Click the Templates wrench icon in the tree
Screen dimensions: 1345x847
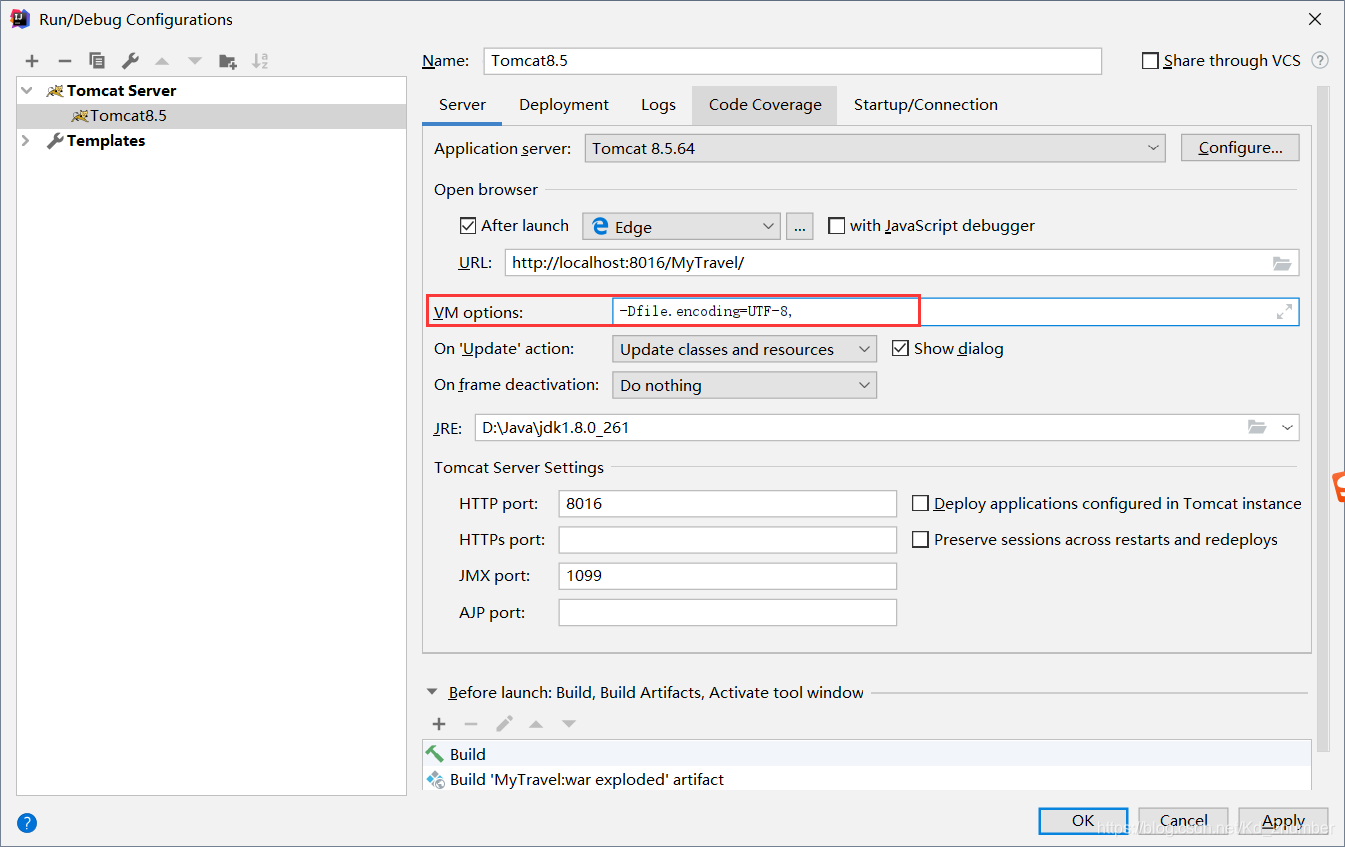55,141
